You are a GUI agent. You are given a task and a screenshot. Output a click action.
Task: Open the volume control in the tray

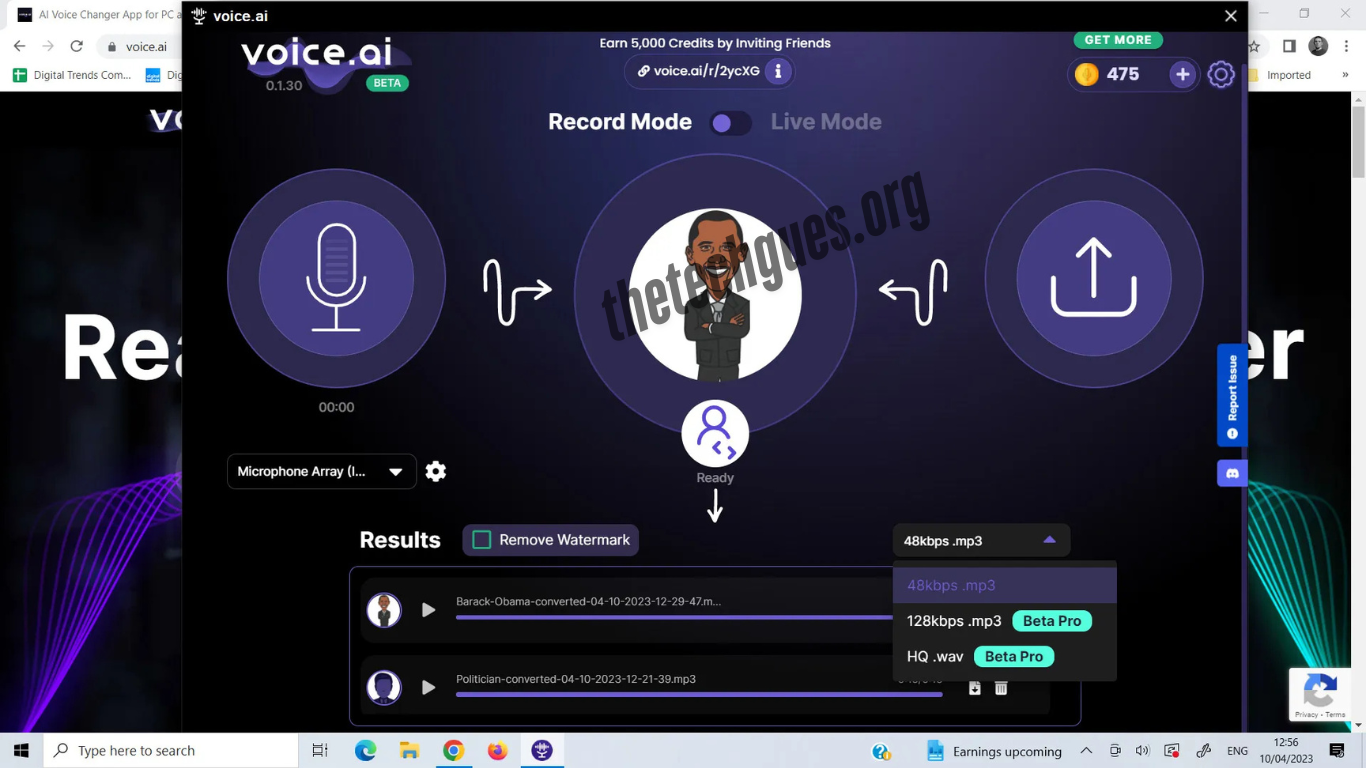click(x=1143, y=751)
